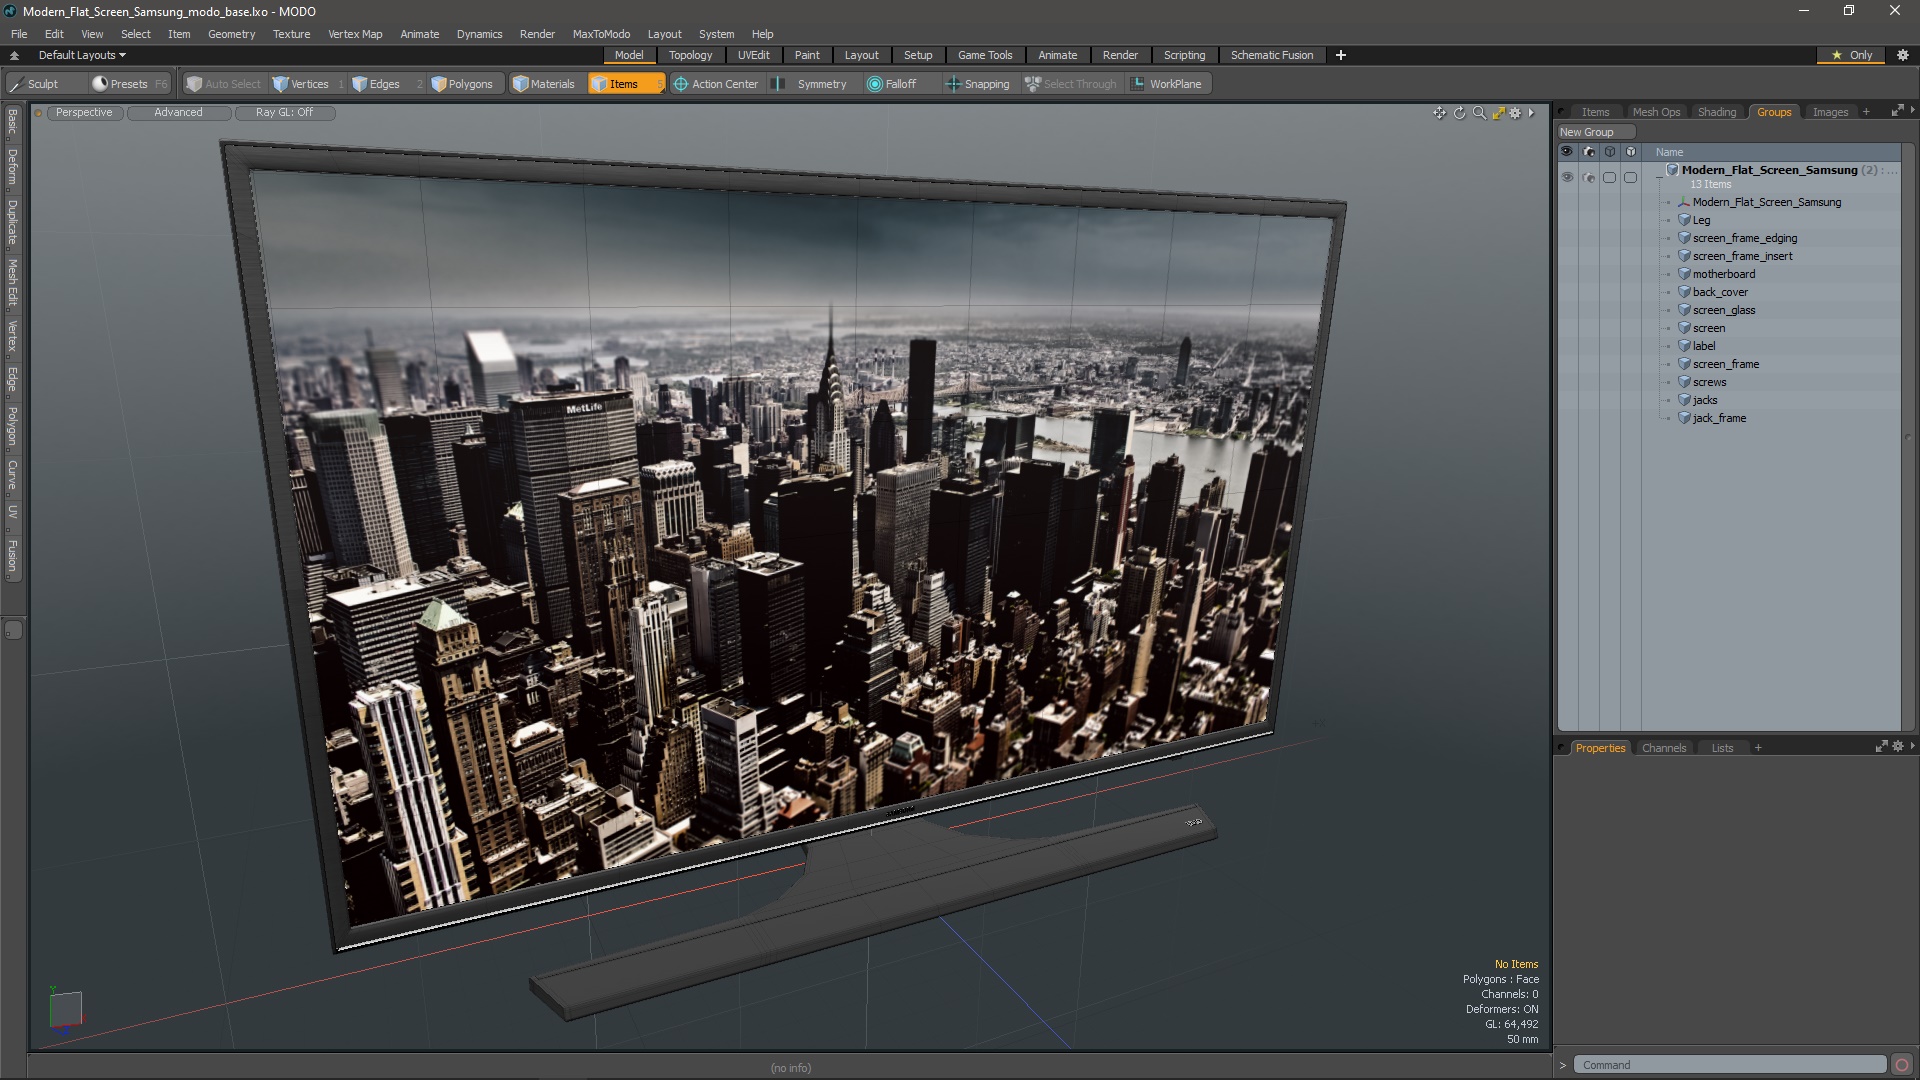This screenshot has width=1920, height=1080.
Task: Expand the Groups panel side arrow
Action: (1912, 110)
